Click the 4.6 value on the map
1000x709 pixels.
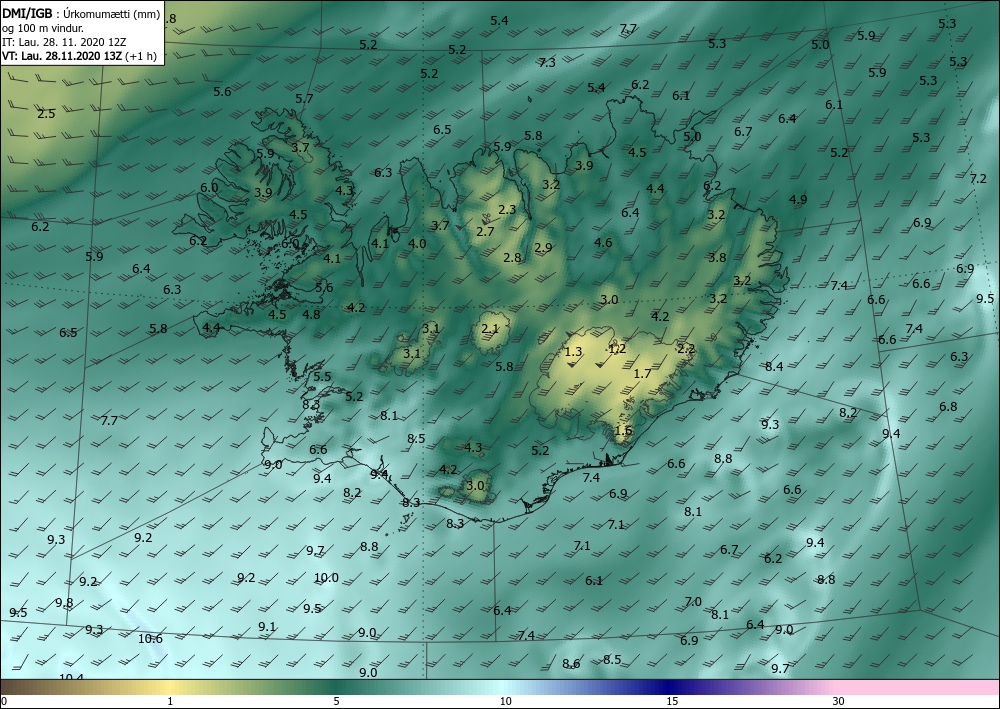(x=603, y=242)
